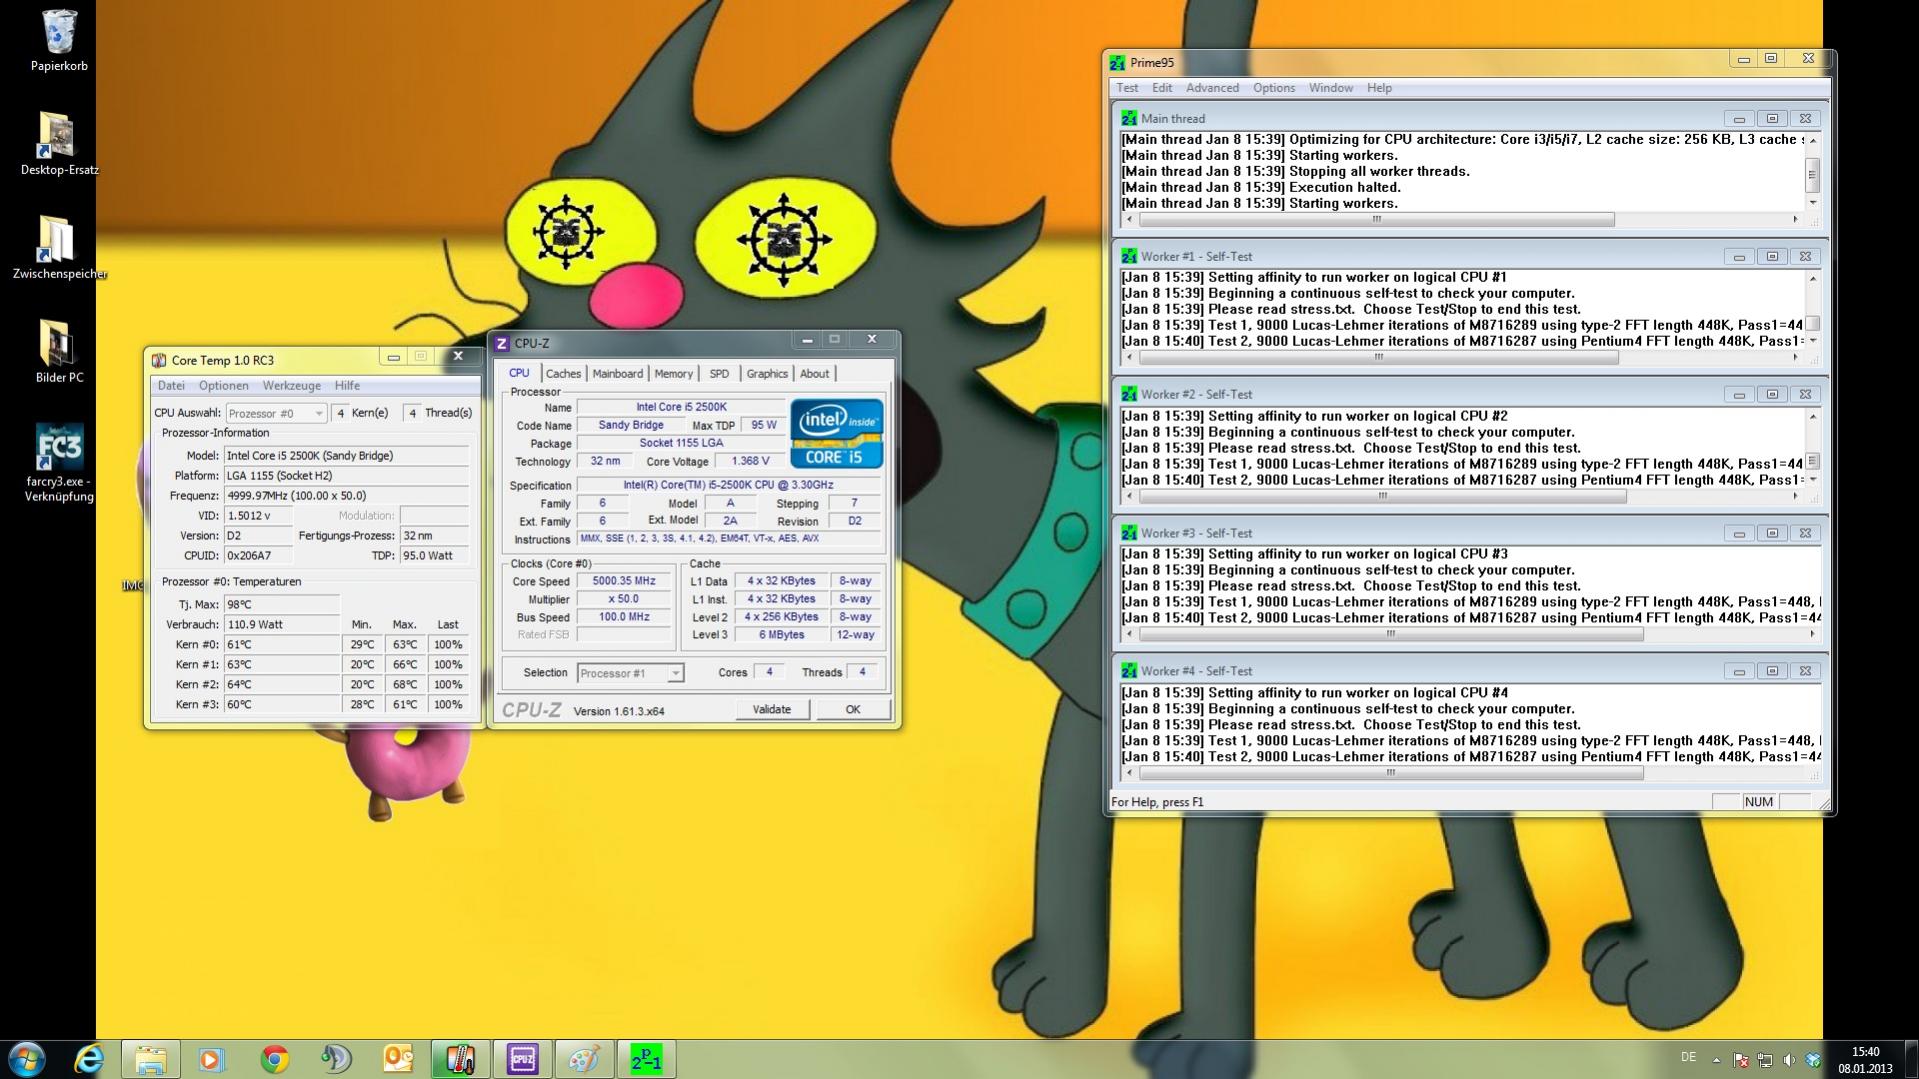1919x1079 pixels.
Task: Switch to the SPD tab in CPU-Z
Action: (x=719, y=374)
